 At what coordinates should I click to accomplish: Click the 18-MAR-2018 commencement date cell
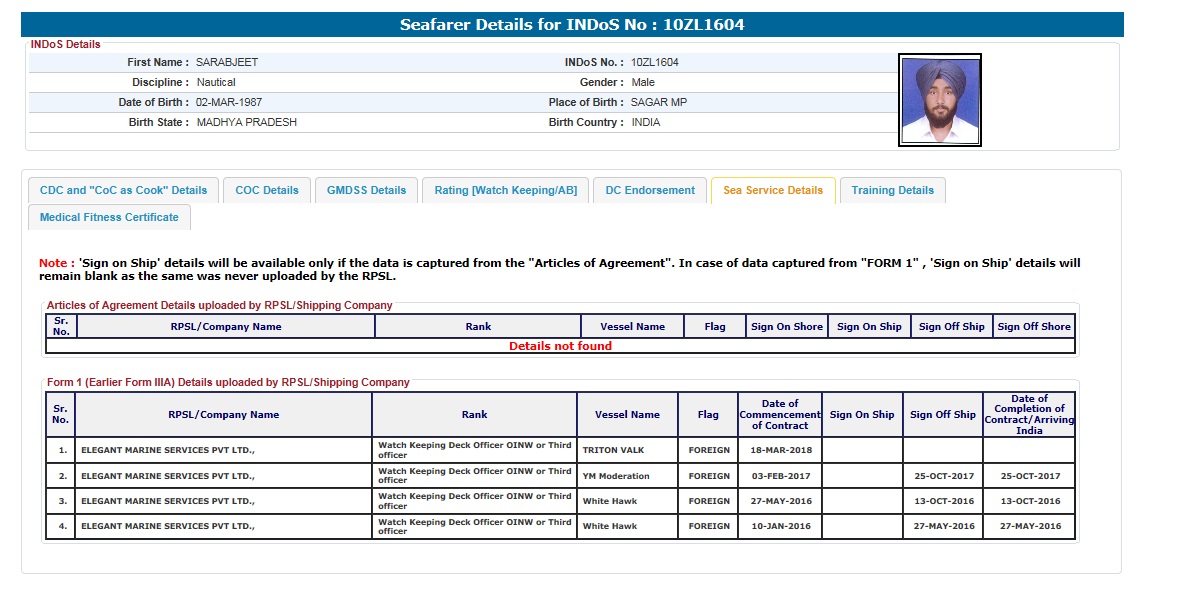[780, 451]
